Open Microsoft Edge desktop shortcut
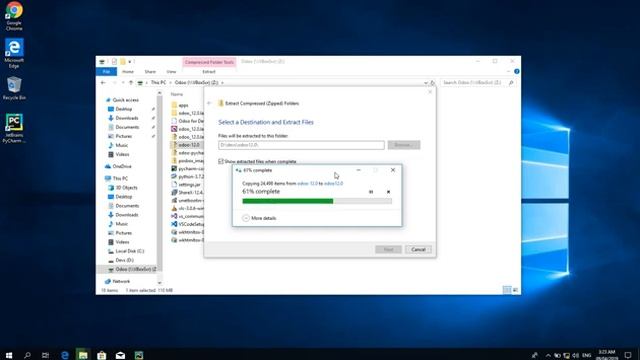This screenshot has height=360, width=640. click(x=14, y=53)
